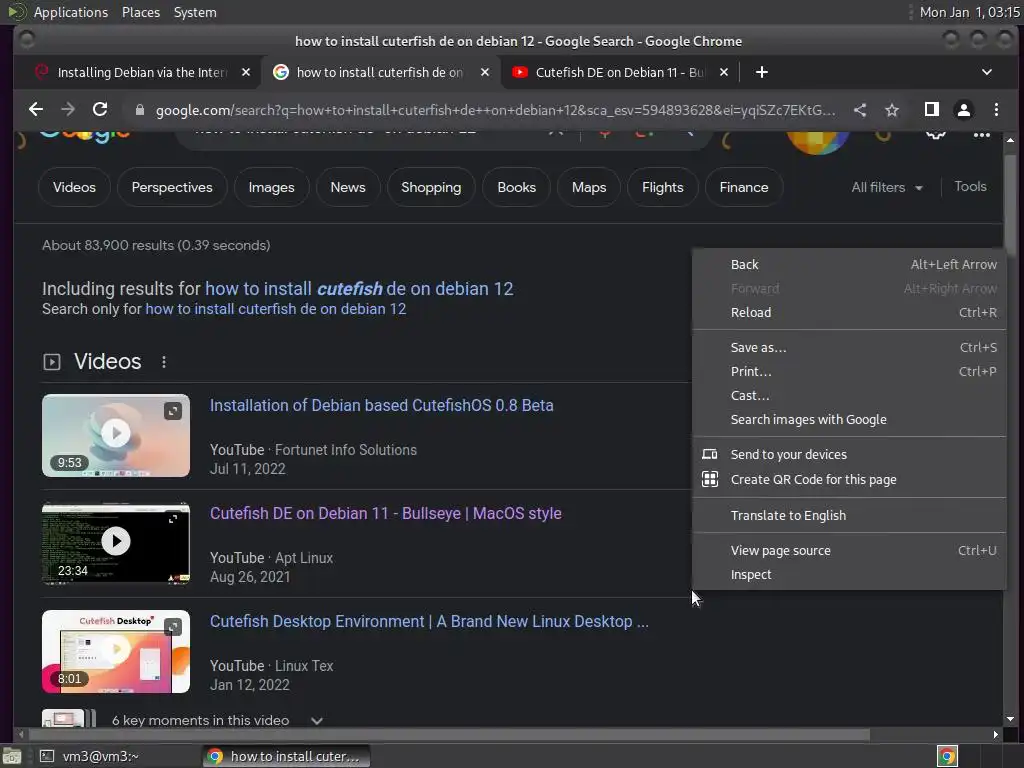
Task: Open the Chrome profile icon
Action: (964, 110)
